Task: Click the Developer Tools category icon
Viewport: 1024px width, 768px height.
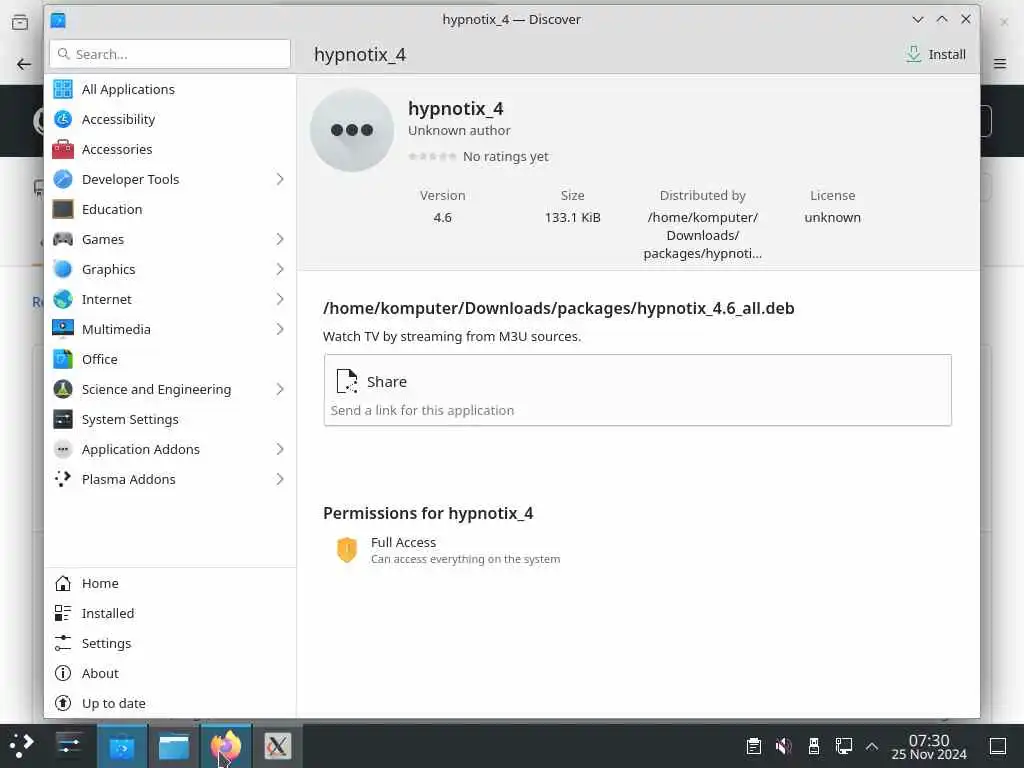Action: pyautogui.click(x=63, y=179)
